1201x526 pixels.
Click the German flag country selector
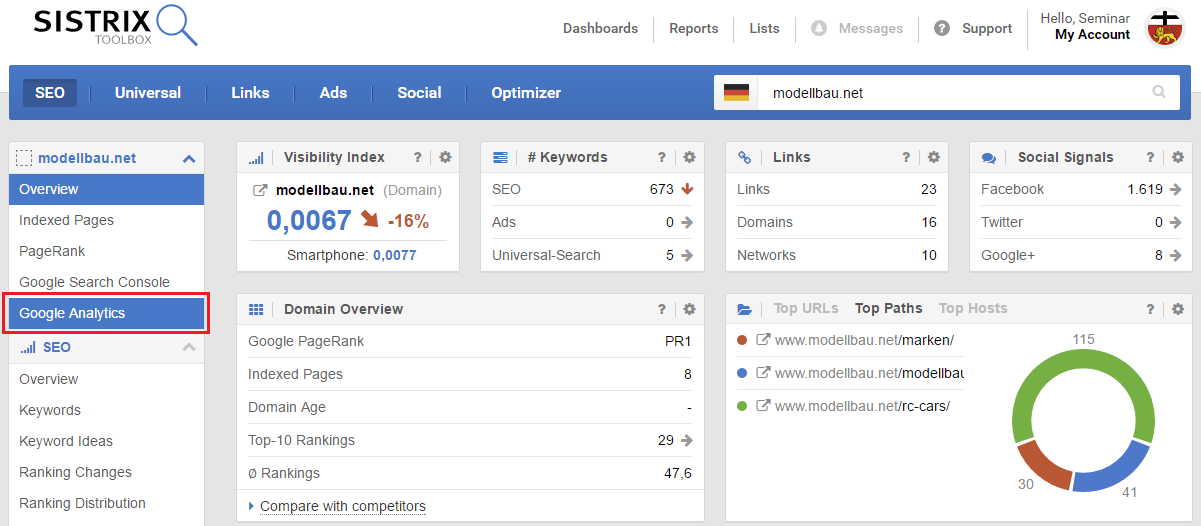point(736,92)
